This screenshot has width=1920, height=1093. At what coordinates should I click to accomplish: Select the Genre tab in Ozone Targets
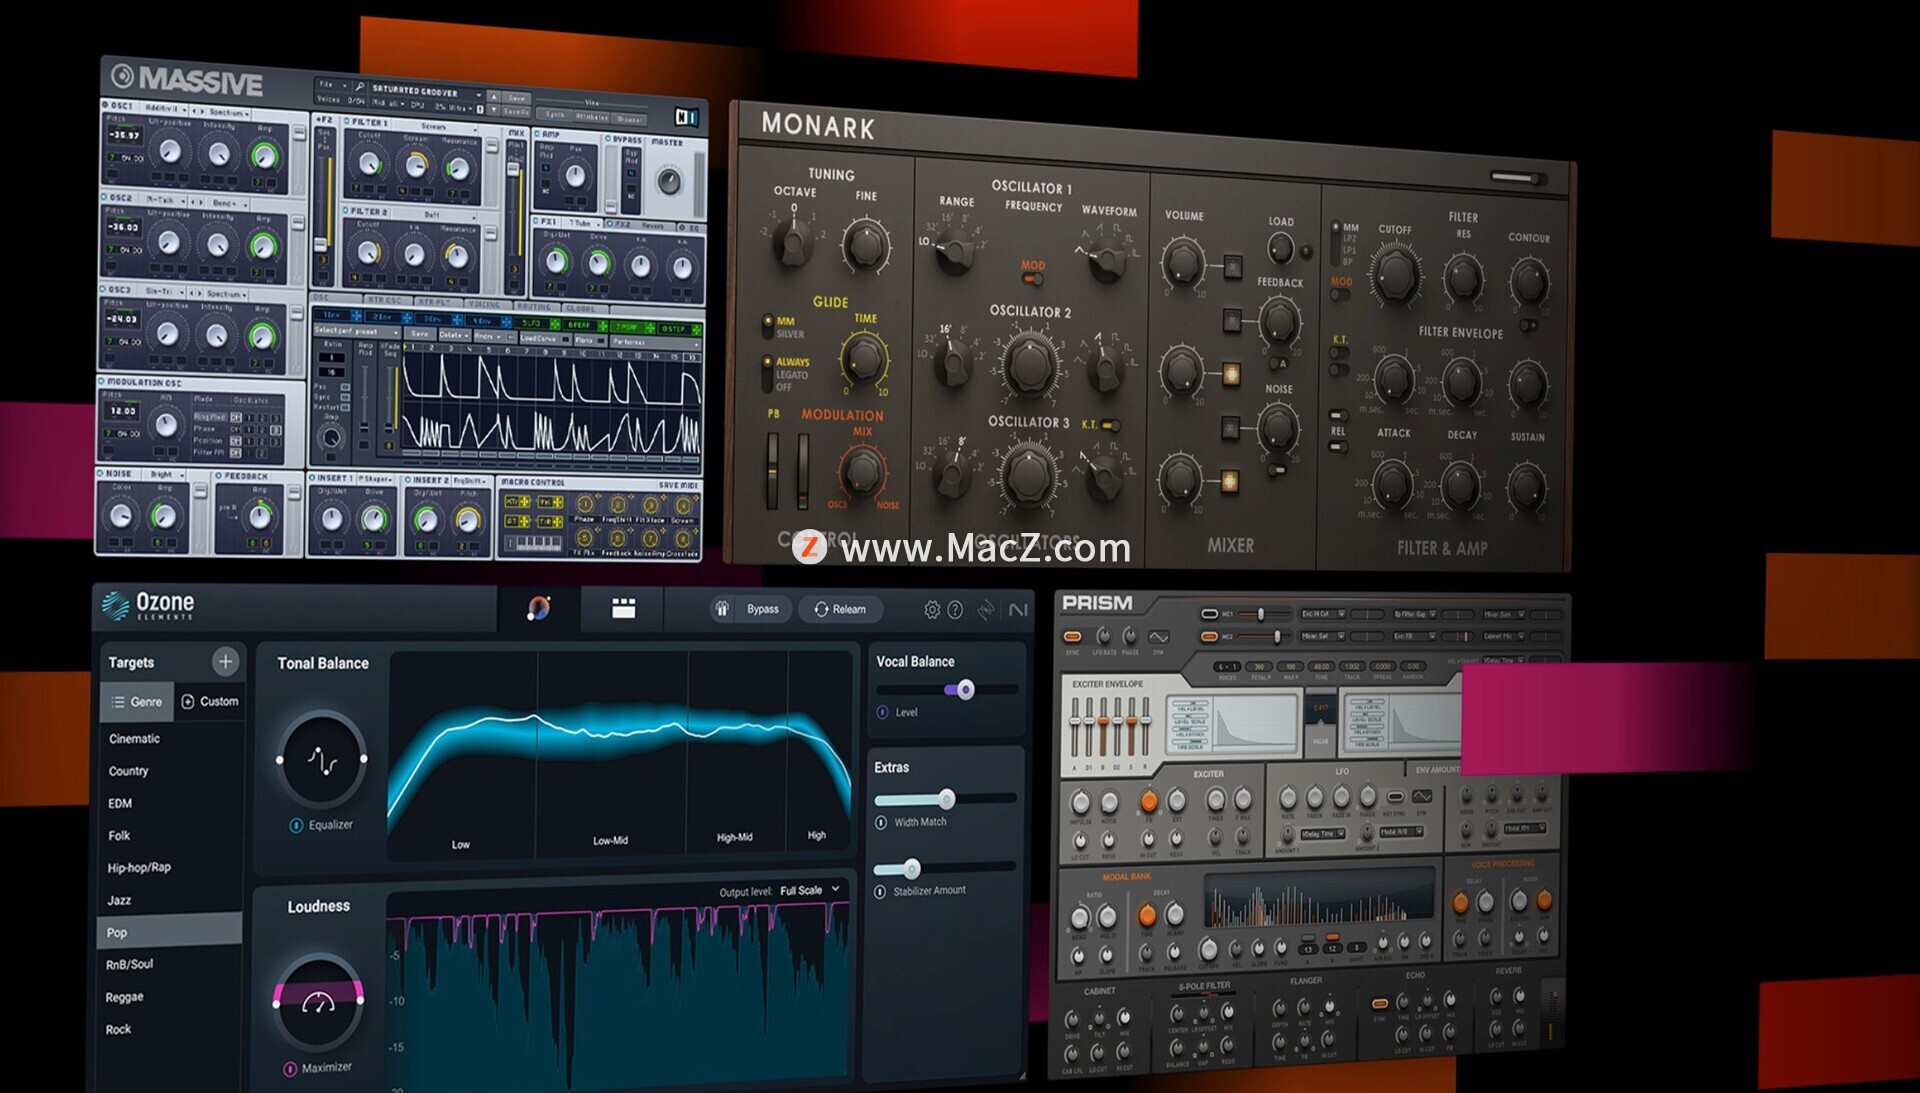[137, 702]
